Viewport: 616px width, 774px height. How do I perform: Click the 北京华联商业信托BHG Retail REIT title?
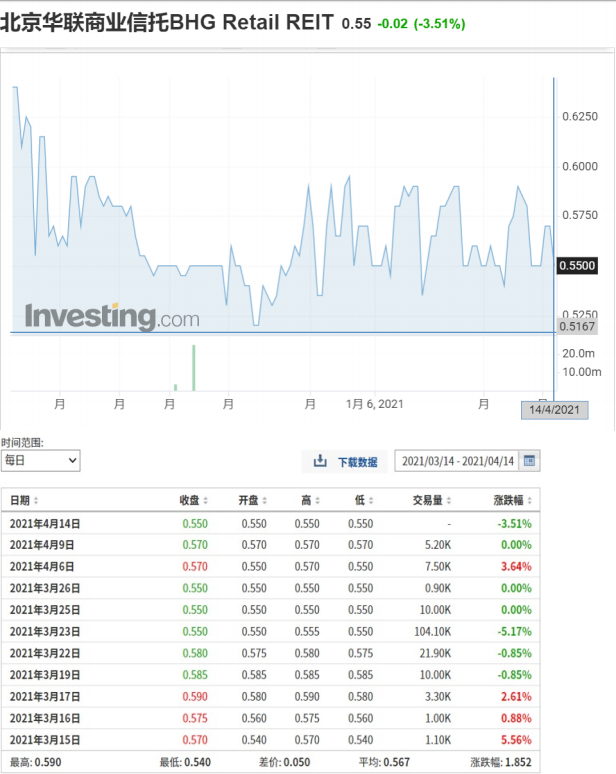tap(167, 23)
